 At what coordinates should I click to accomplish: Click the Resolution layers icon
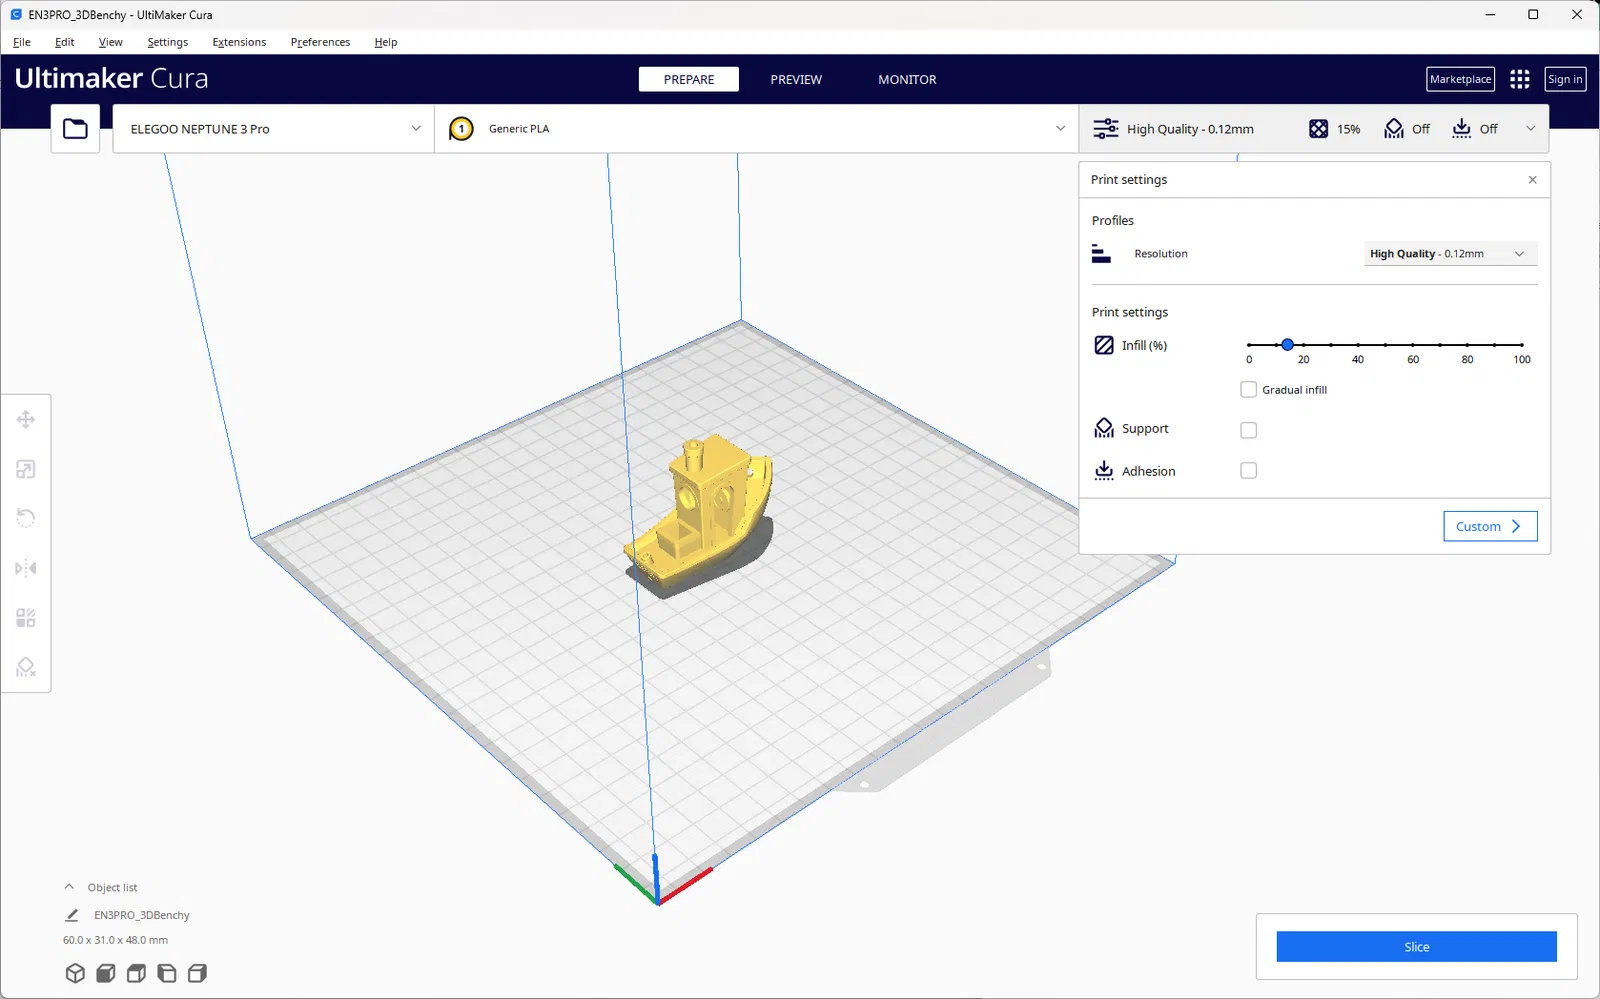coord(1101,254)
